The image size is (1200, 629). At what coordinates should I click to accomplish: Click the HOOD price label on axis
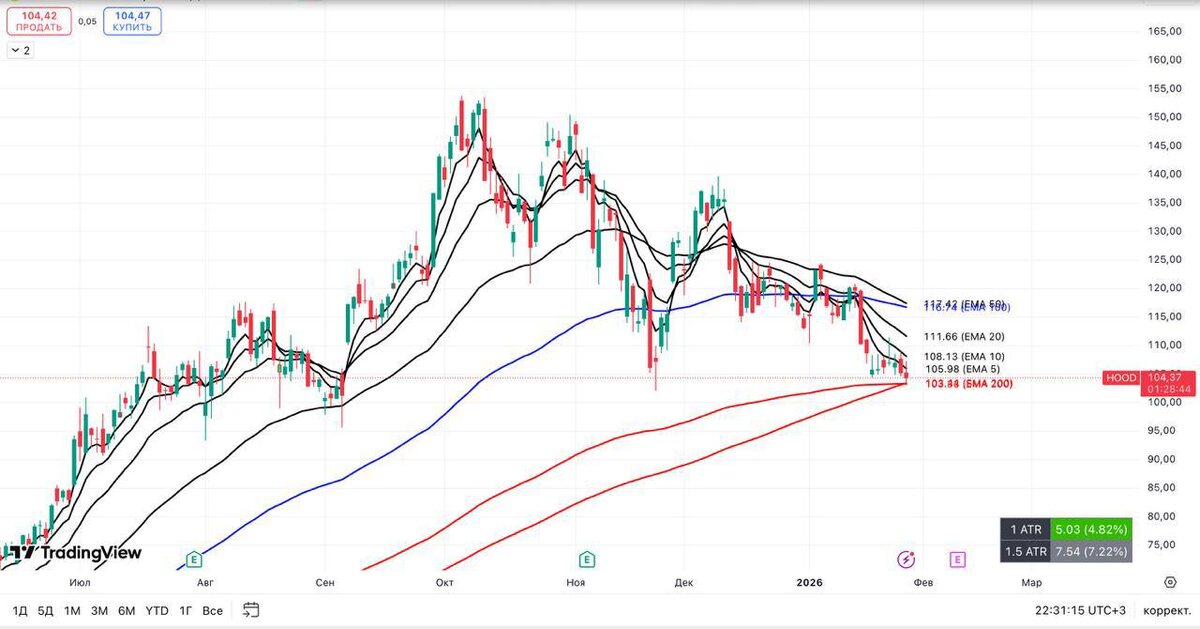click(x=1119, y=377)
